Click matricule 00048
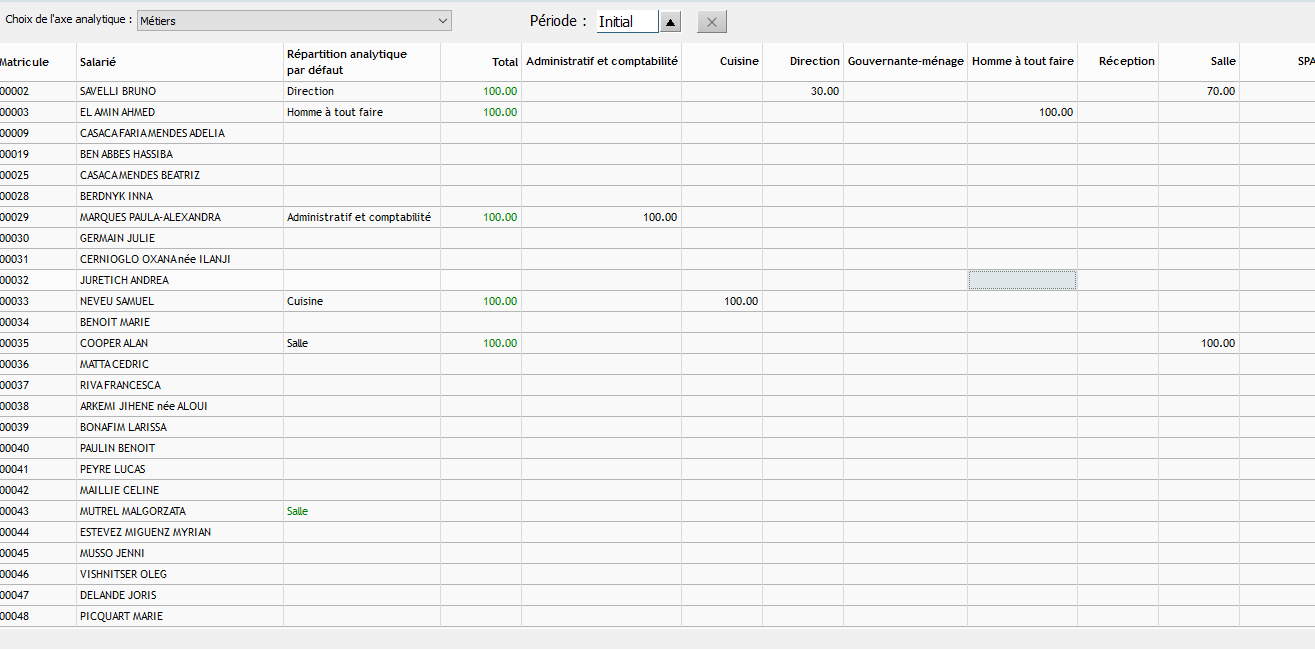The width and height of the screenshot is (1315, 650). (15, 616)
